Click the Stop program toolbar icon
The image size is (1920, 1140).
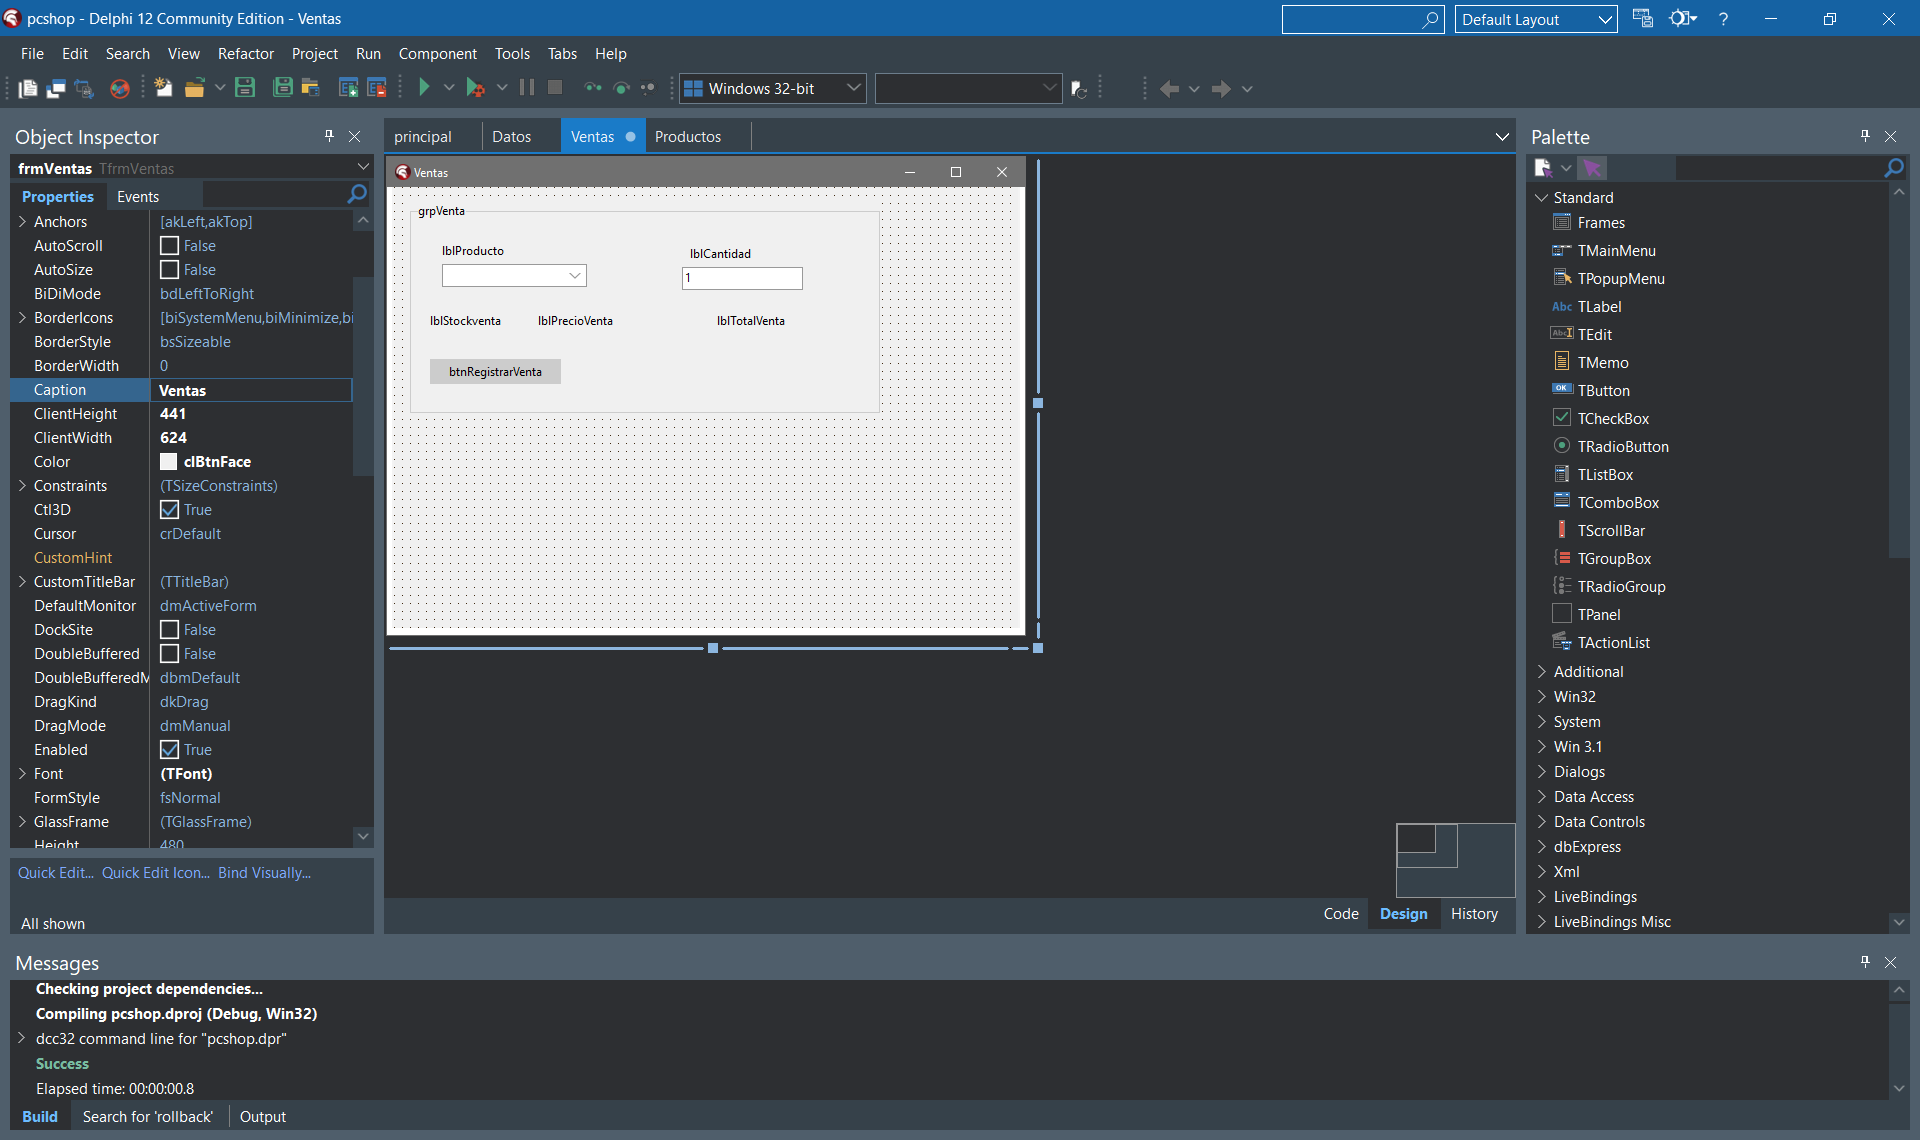coord(555,88)
